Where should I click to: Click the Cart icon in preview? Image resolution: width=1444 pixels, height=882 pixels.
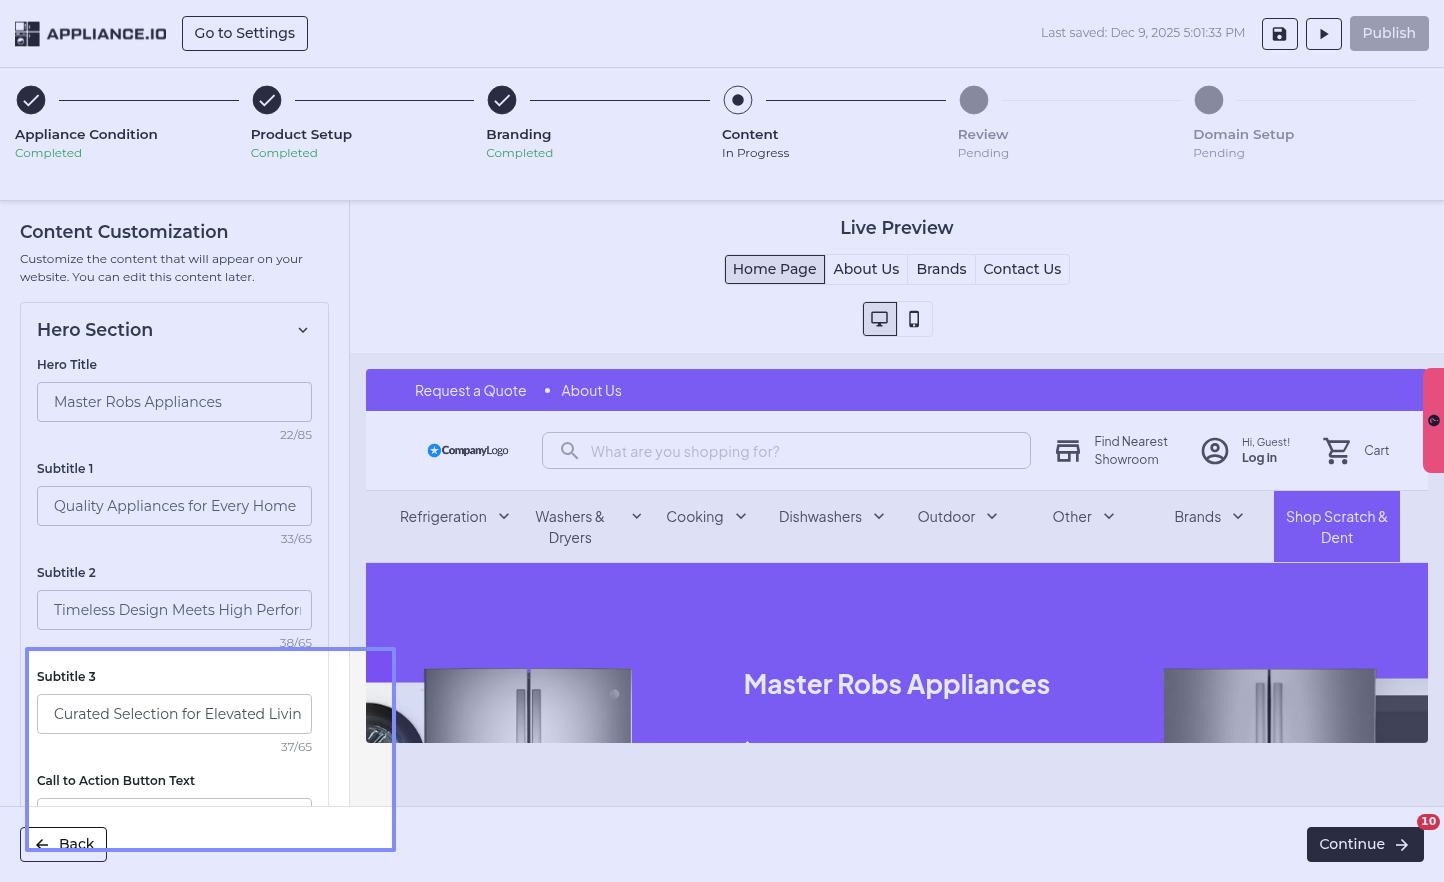1337,451
